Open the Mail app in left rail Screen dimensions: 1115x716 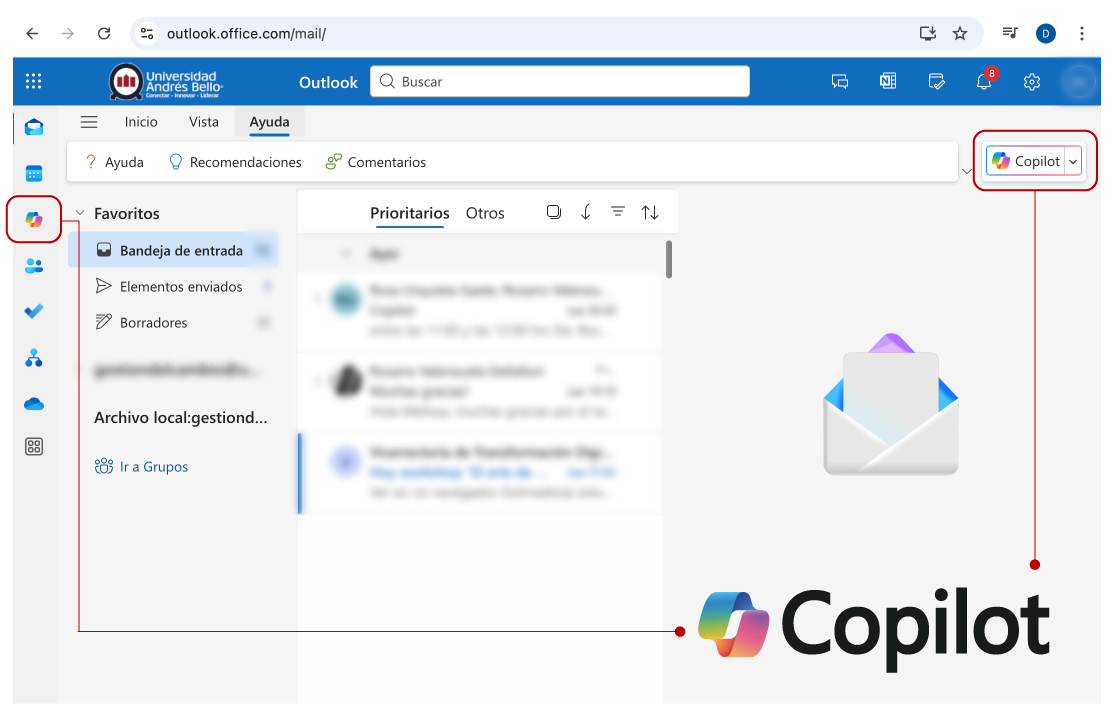33,127
